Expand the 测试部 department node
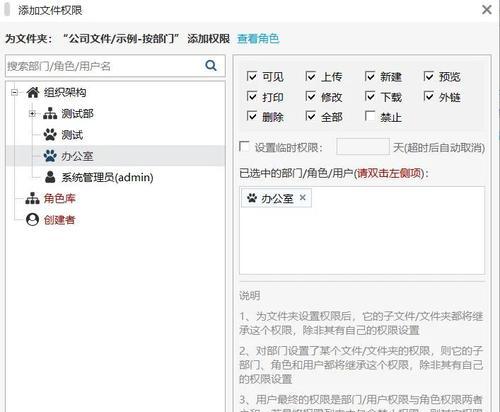 point(32,114)
